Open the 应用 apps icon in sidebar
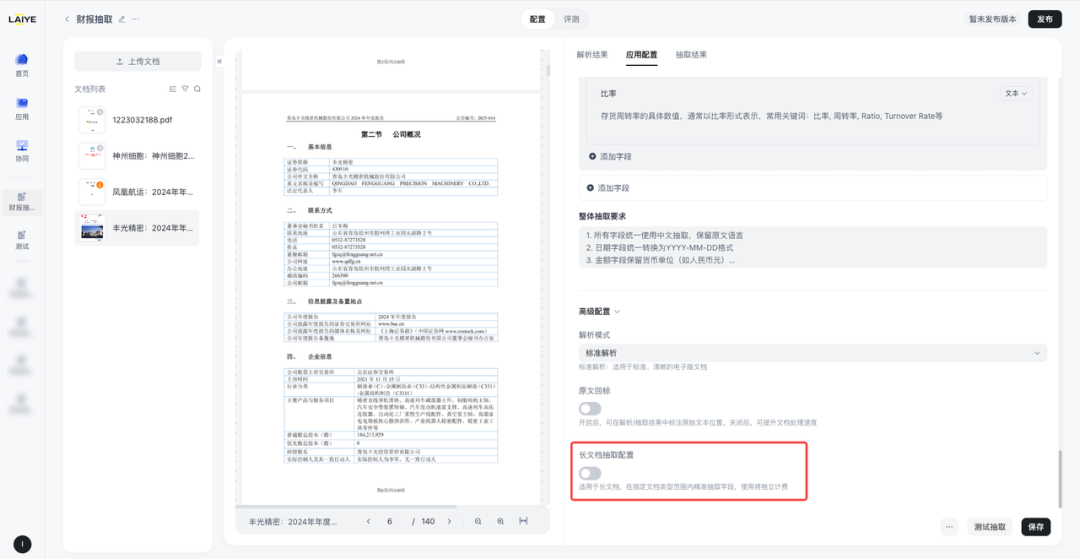 pos(21,104)
